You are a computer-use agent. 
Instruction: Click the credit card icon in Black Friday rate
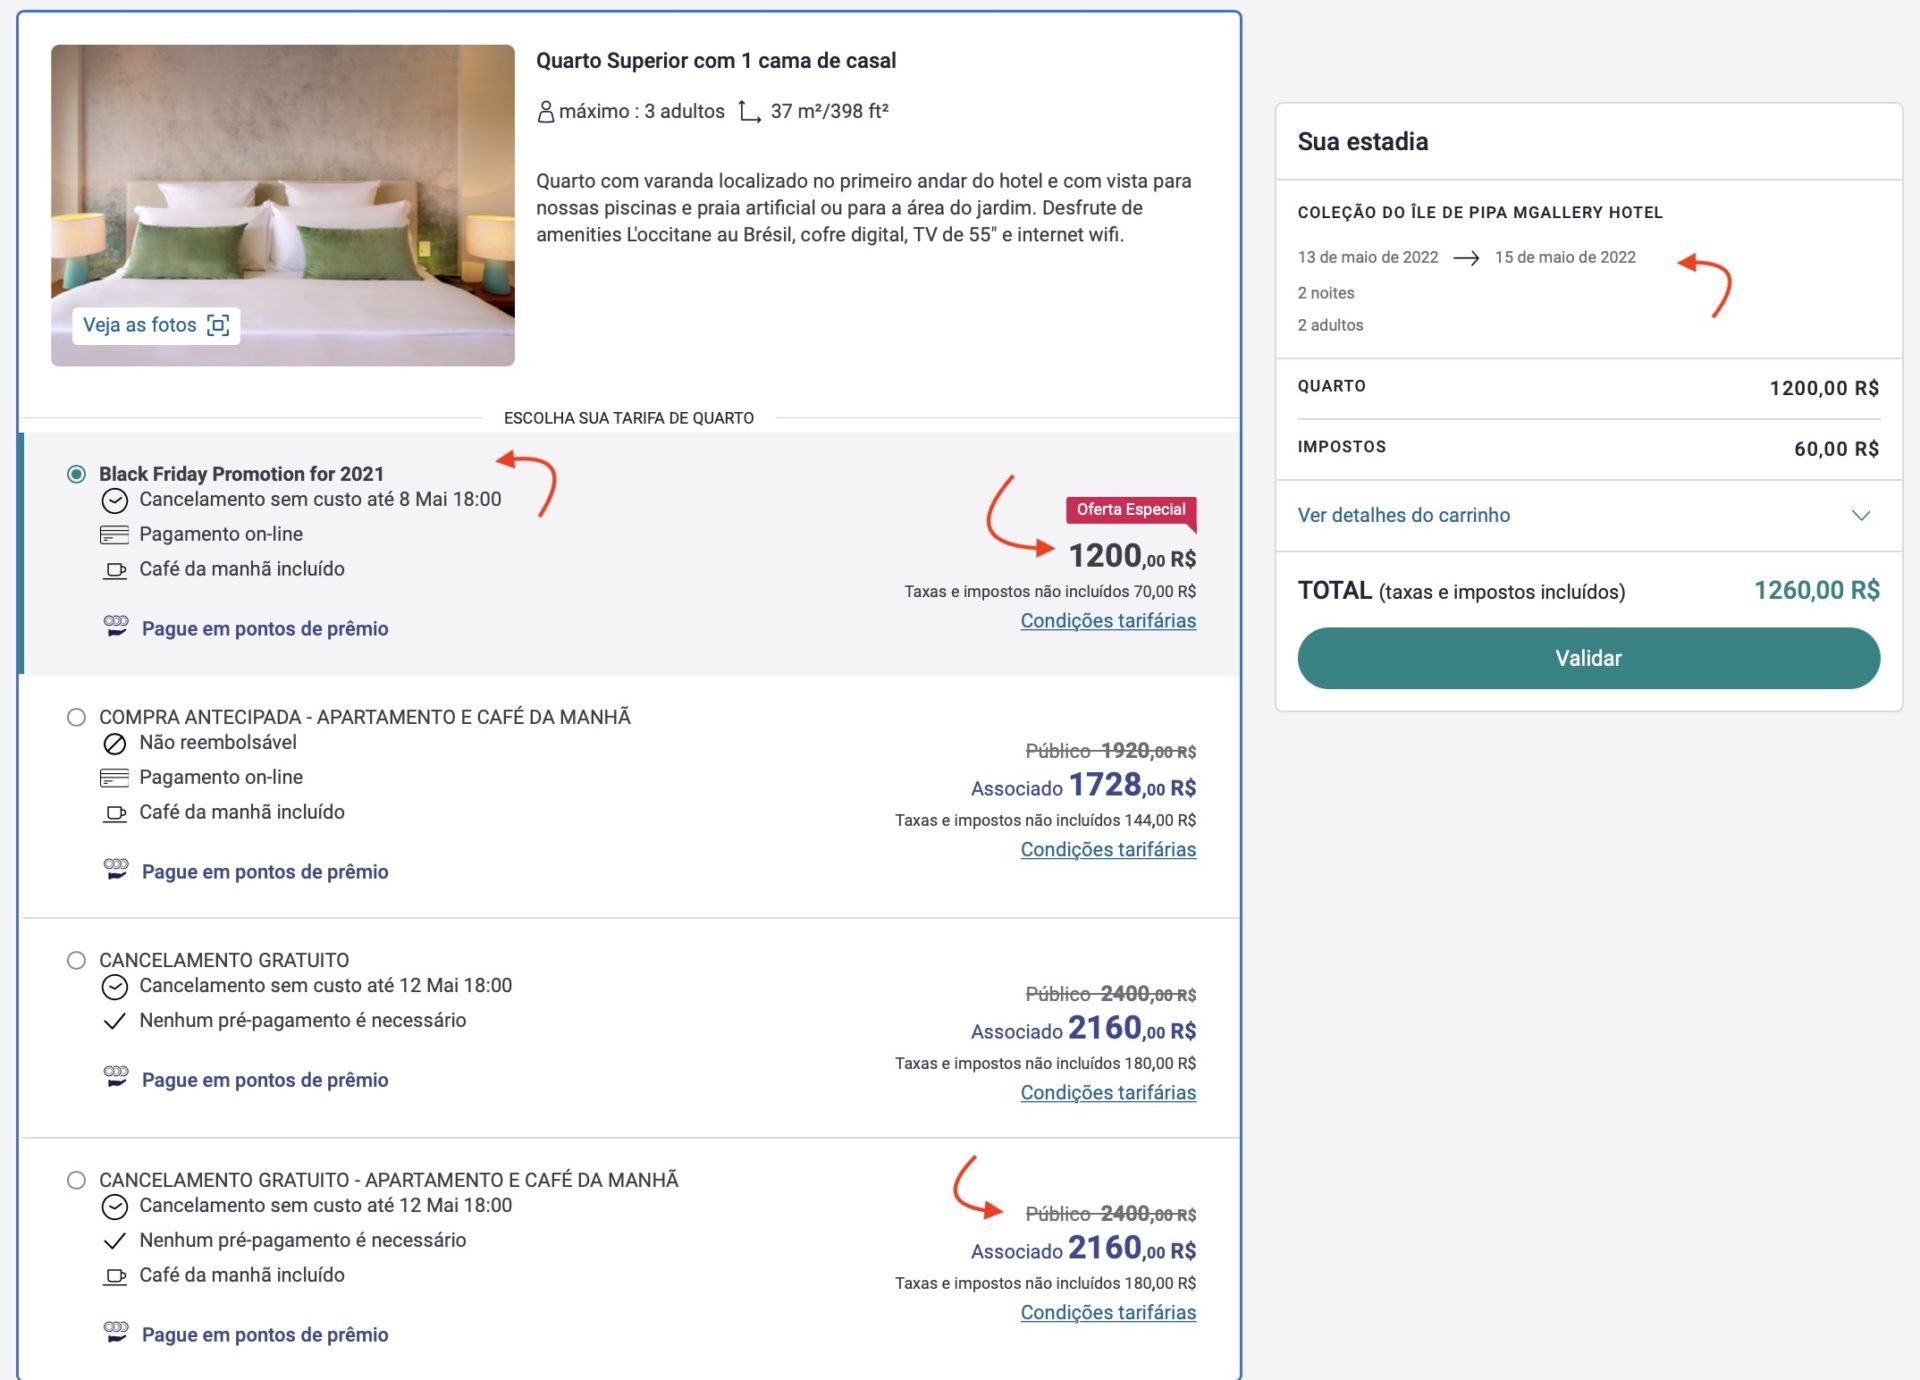pyautogui.click(x=115, y=535)
